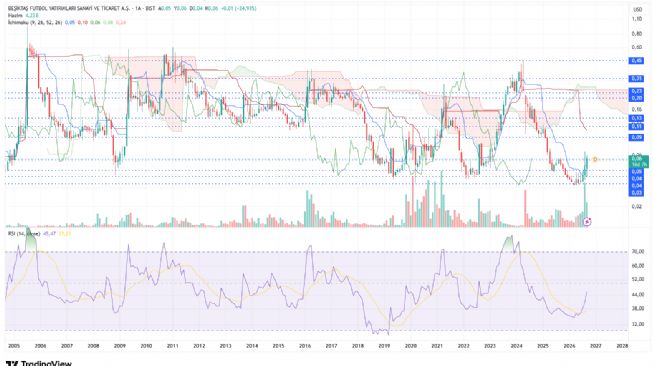654x366 pixels.
Task: Click the 32,00 level on RSI axis
Action: [638, 323]
